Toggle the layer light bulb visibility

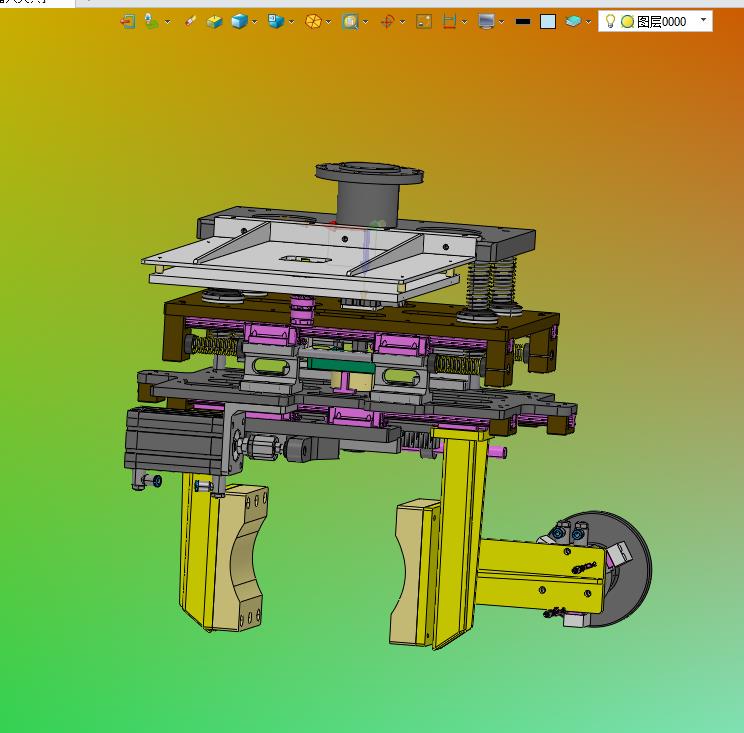point(610,21)
